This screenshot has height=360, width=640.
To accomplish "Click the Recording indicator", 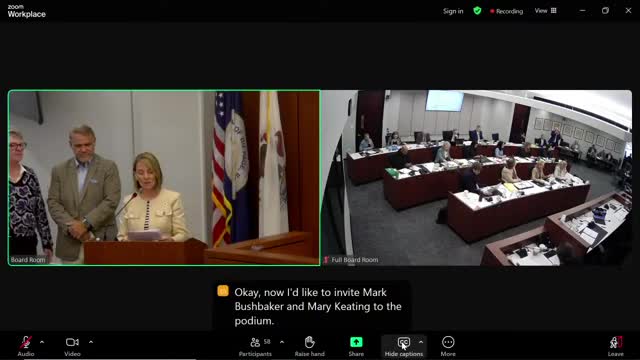I will (507, 11).
